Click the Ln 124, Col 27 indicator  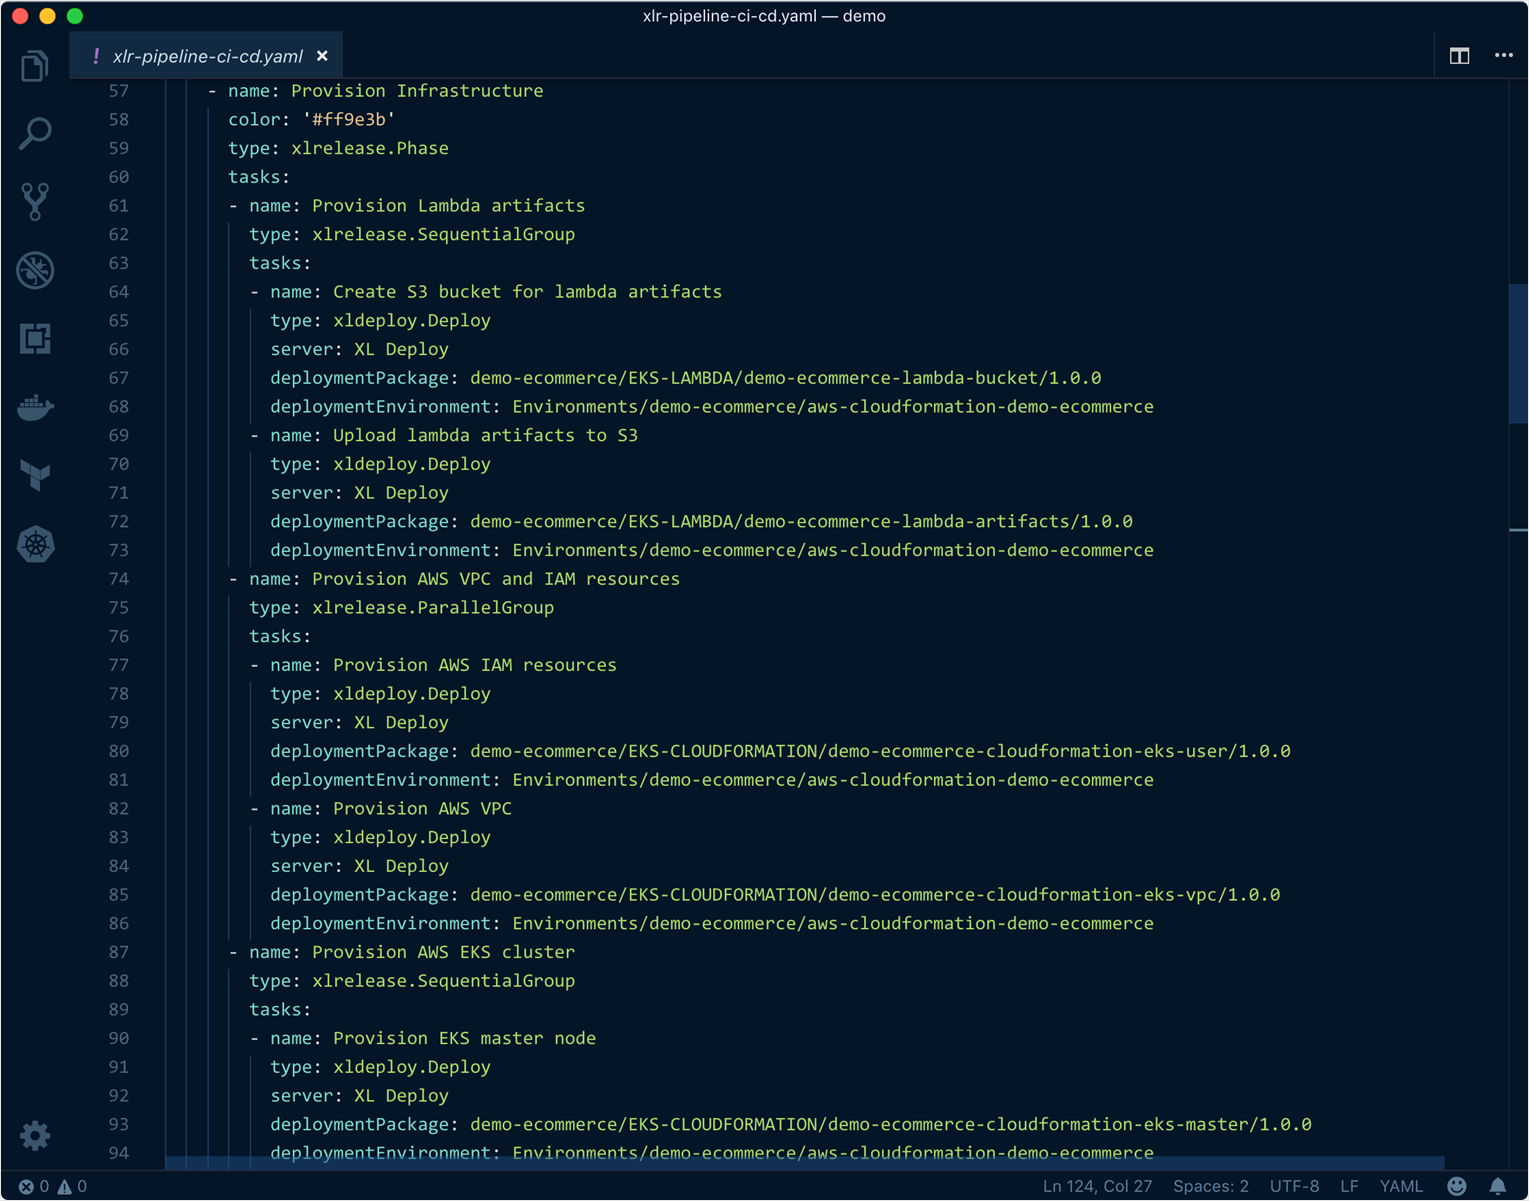[1097, 1186]
